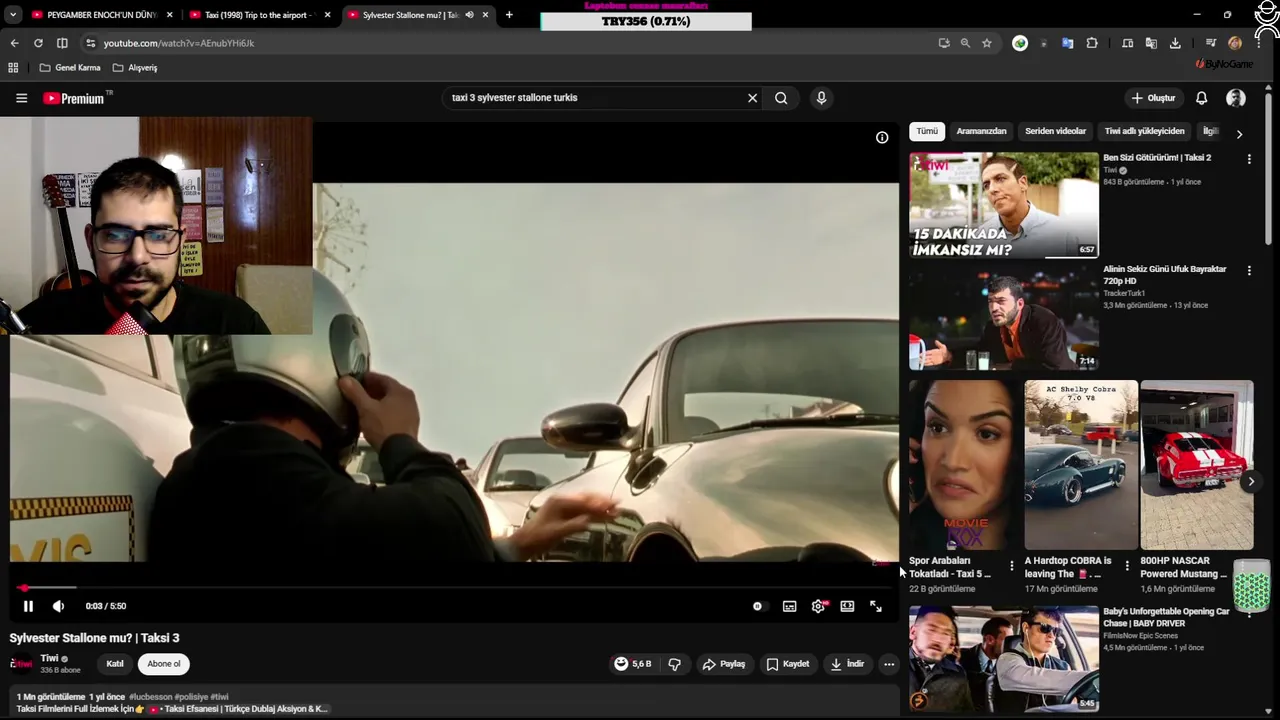This screenshot has width=1280, height=720.
Task: Open options for Baby Driver video
Action: 1249,613
